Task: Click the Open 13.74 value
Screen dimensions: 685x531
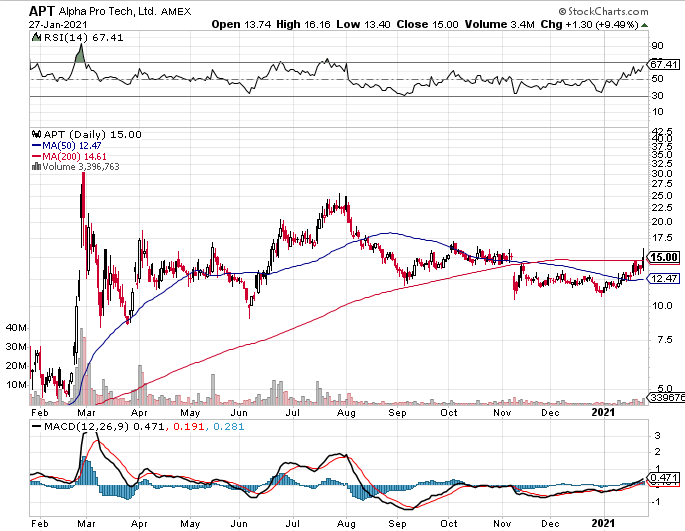Action: point(242,24)
